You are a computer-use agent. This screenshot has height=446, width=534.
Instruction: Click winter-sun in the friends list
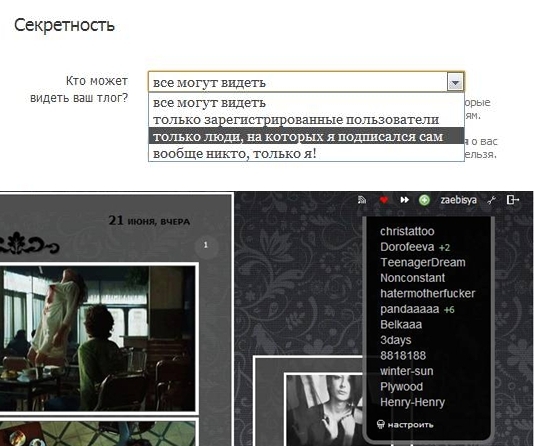tap(407, 371)
